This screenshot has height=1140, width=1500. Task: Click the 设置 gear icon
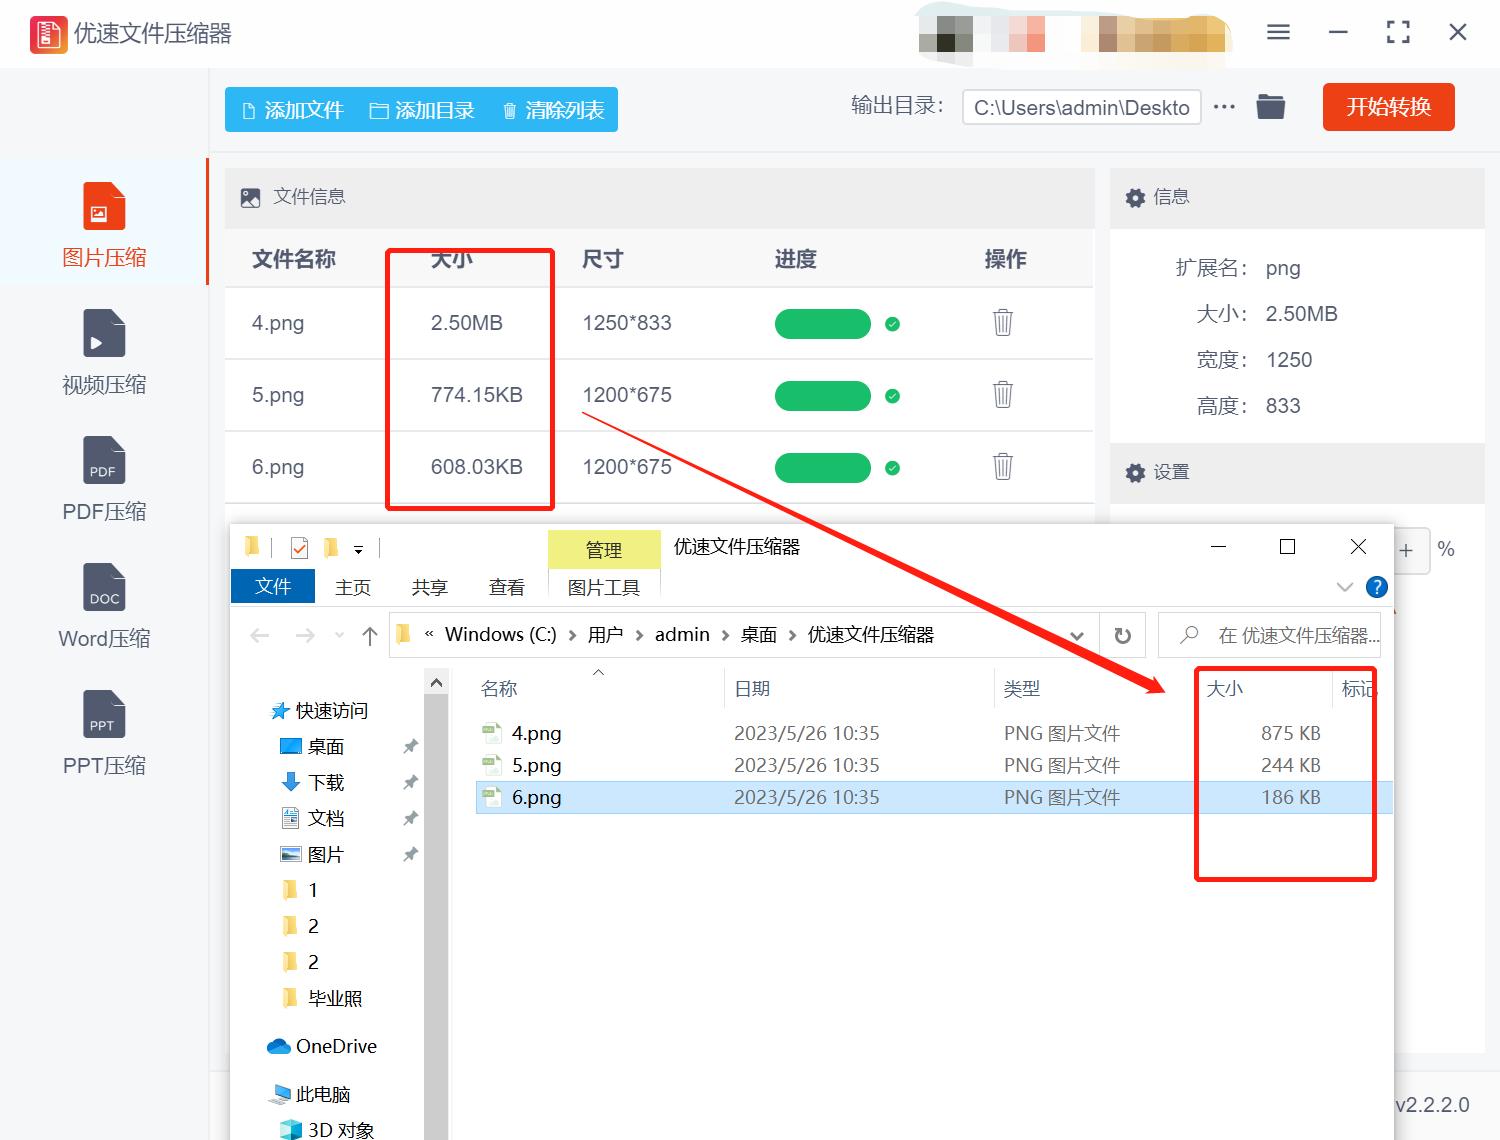[x=1136, y=472]
